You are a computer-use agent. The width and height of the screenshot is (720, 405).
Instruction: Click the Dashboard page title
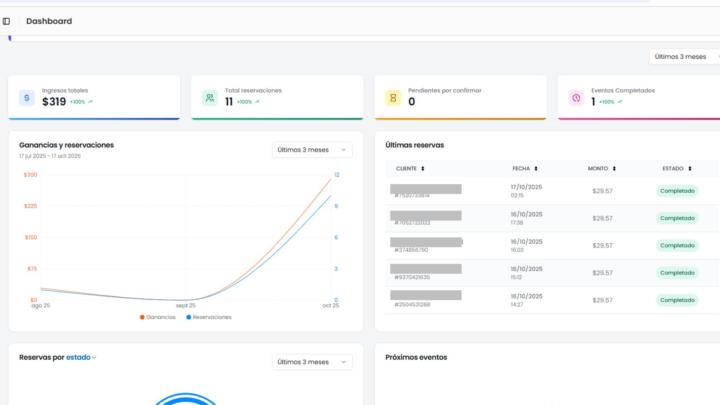point(49,21)
